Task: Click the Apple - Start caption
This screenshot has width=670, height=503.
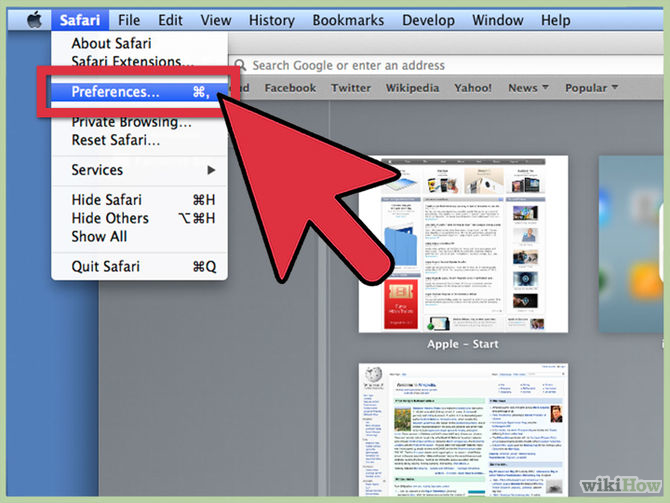Action: click(x=463, y=344)
